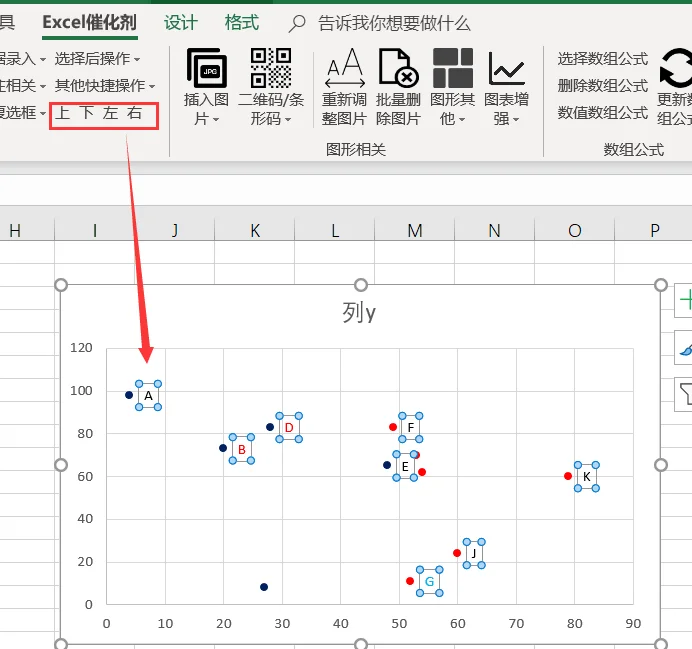
Task: Select column header K
Action: pyautogui.click(x=255, y=230)
